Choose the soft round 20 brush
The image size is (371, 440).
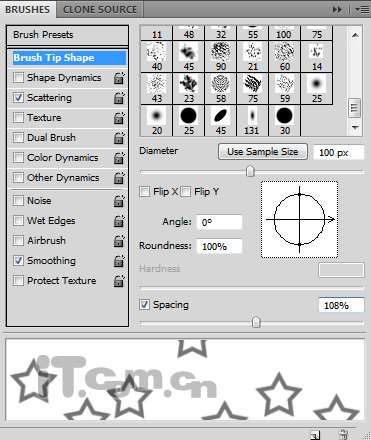(x=157, y=121)
